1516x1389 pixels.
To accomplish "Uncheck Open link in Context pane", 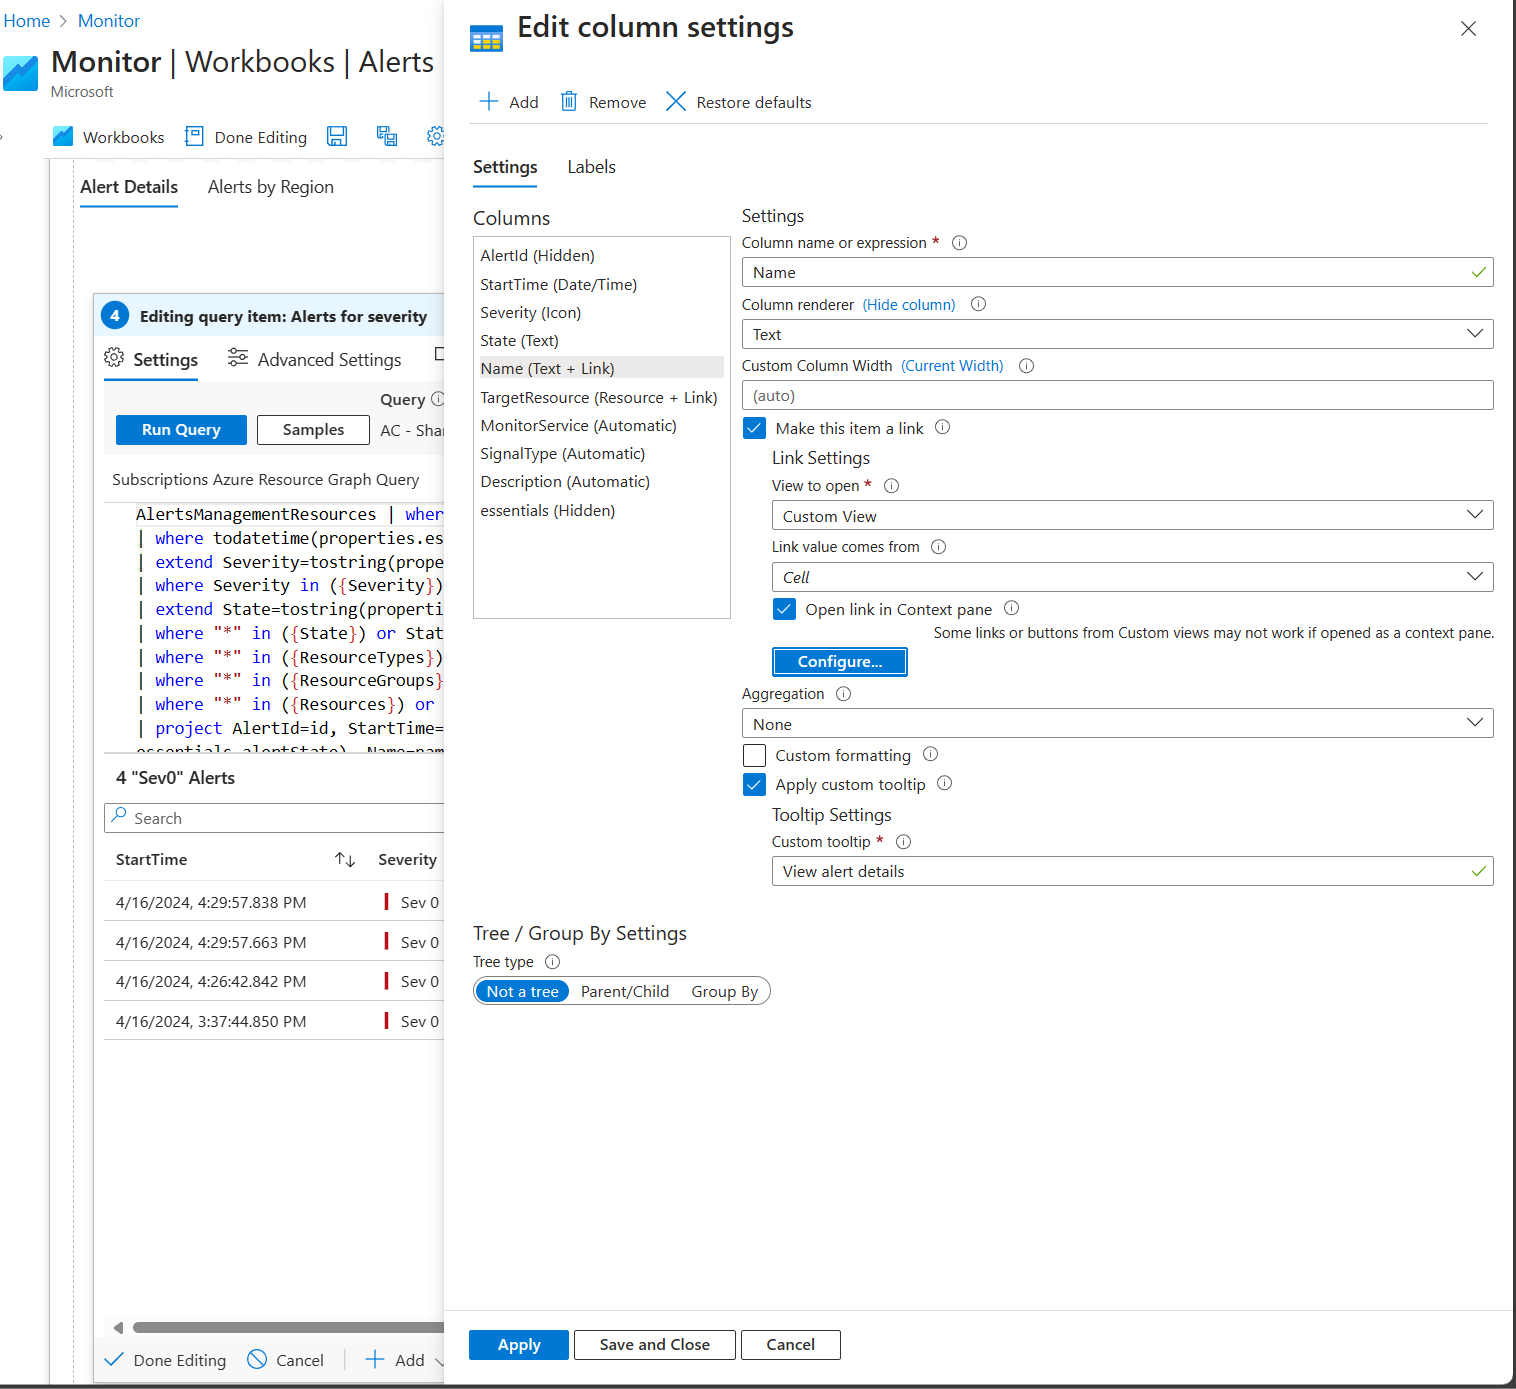I will coord(785,609).
